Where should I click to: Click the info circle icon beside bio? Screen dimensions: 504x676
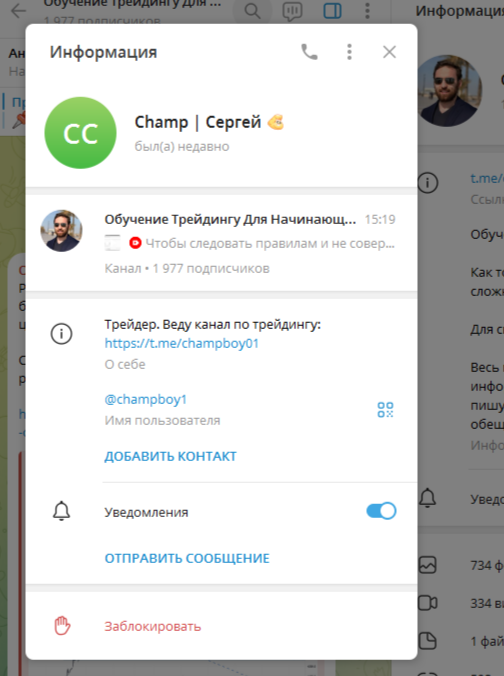62,334
